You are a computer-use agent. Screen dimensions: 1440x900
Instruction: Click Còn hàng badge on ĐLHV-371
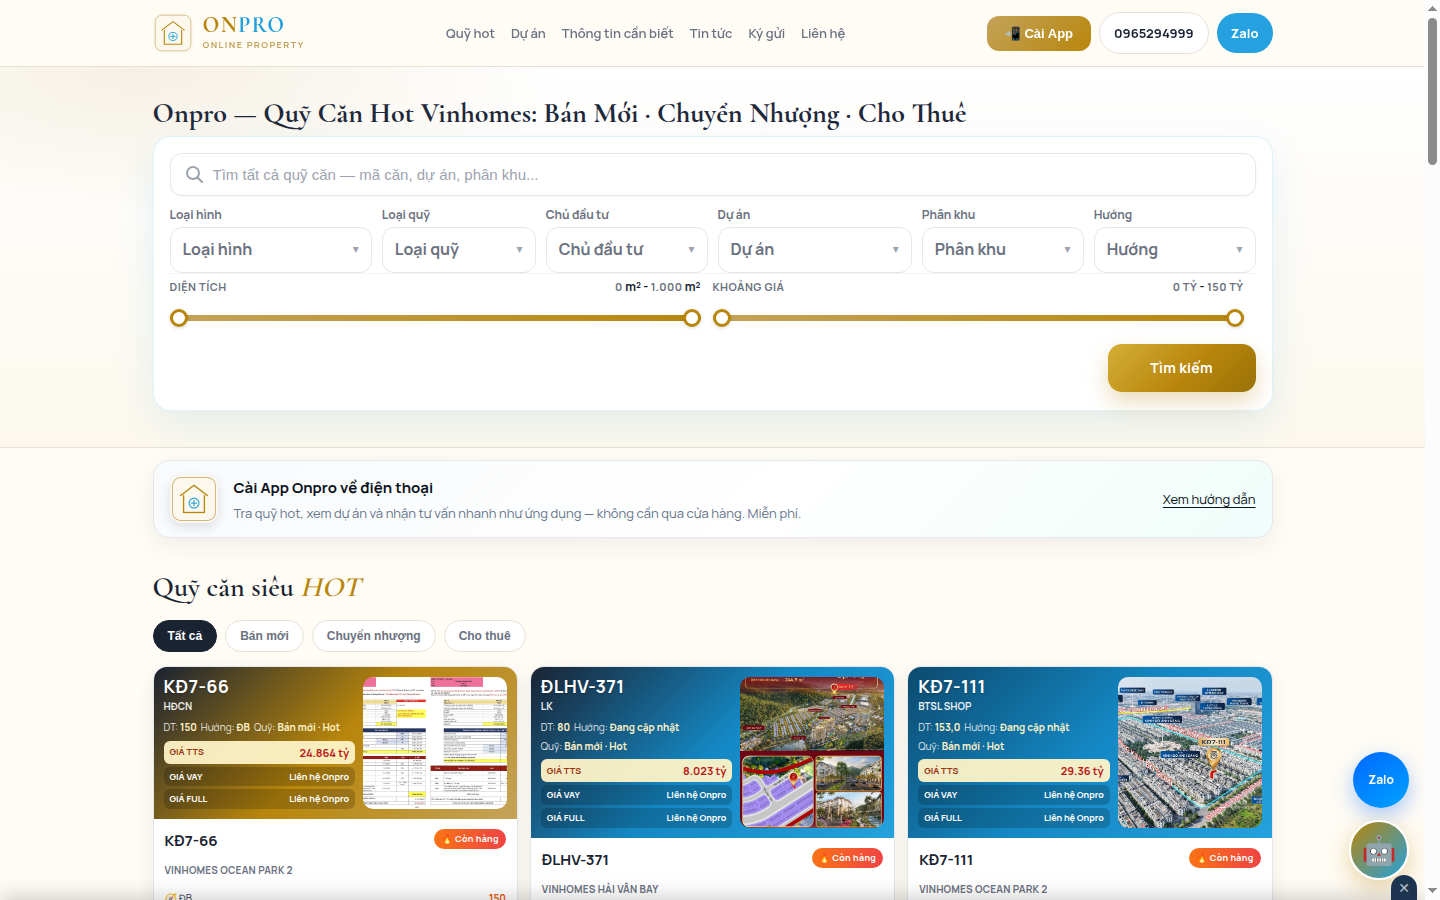click(847, 858)
